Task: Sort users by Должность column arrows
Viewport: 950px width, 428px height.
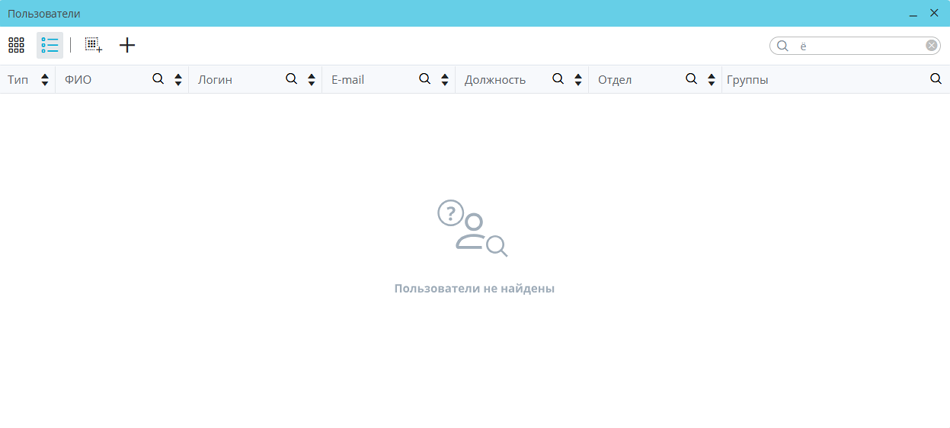Action: 578,80
